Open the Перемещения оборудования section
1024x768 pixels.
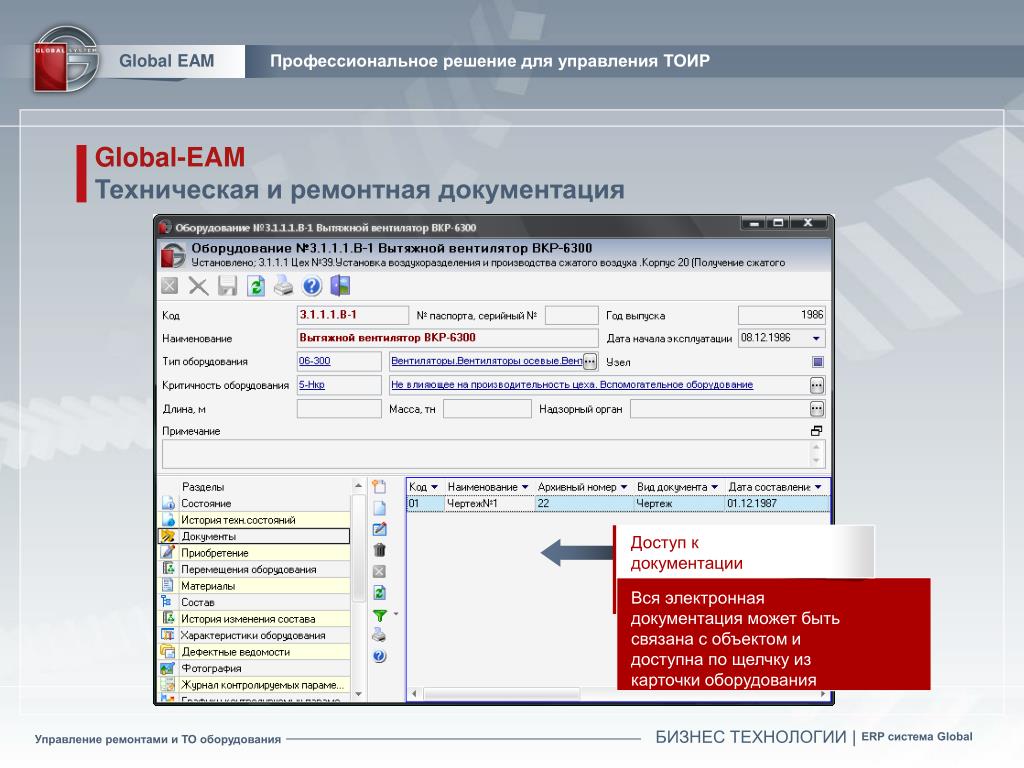tap(255, 569)
